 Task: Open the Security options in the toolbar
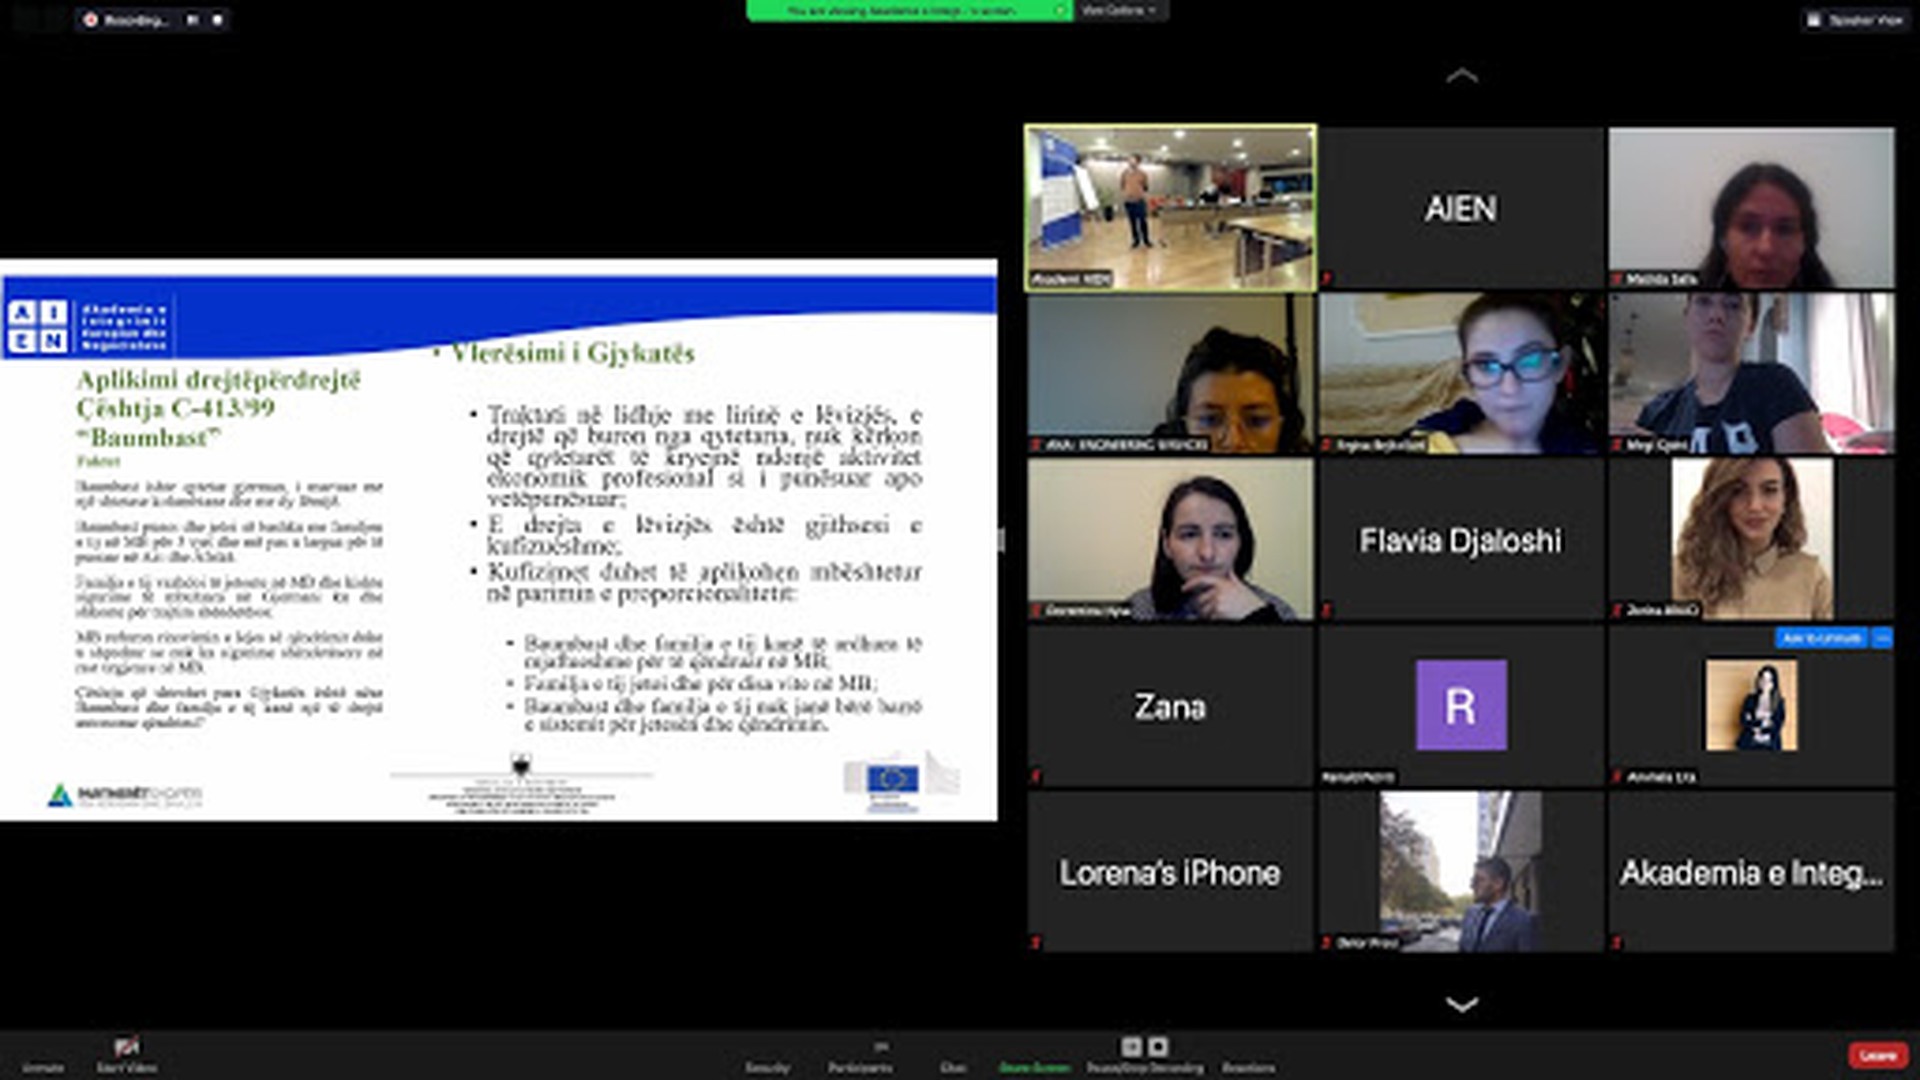767,1056
